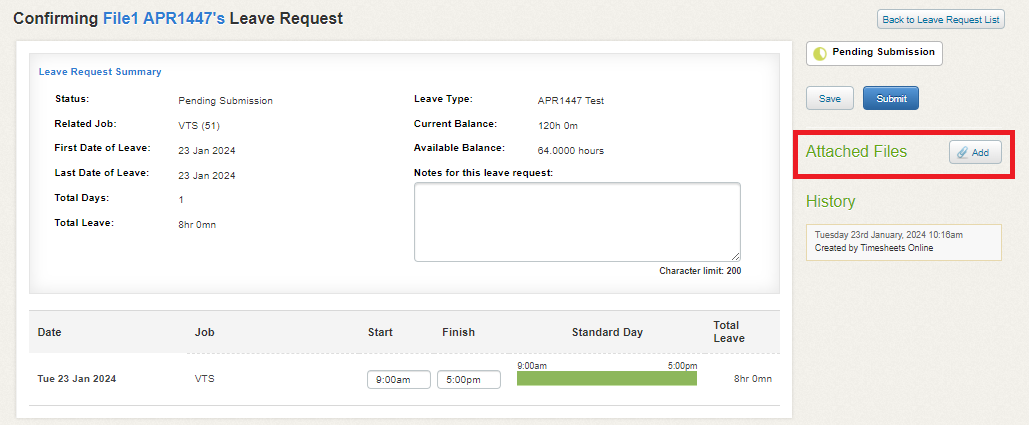
Task: Save the leave request
Action: tap(830, 98)
